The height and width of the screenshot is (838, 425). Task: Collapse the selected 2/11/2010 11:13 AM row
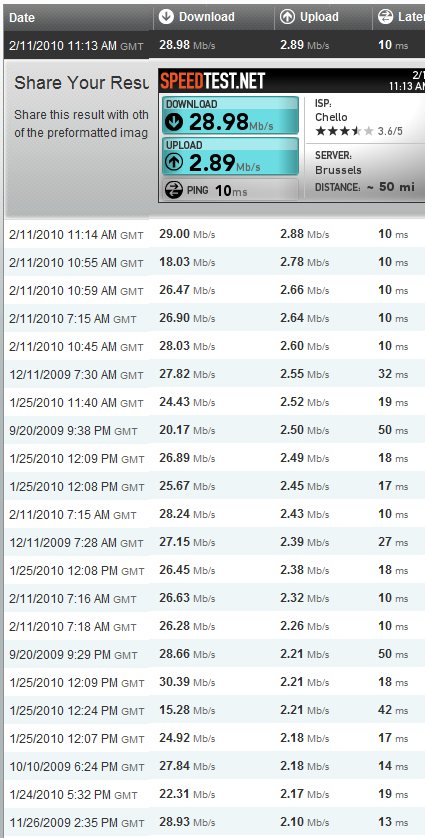214,45
